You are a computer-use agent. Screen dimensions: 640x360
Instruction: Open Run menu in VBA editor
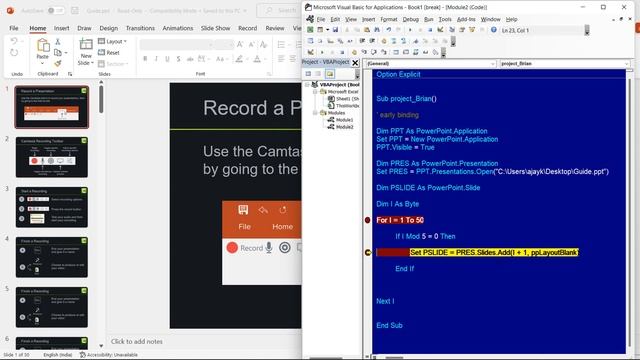click(x=429, y=19)
